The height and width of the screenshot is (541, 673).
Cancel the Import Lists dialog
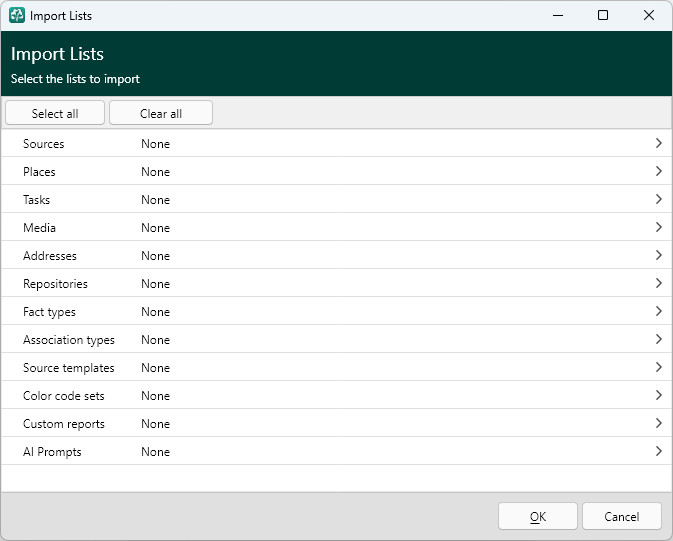point(621,516)
